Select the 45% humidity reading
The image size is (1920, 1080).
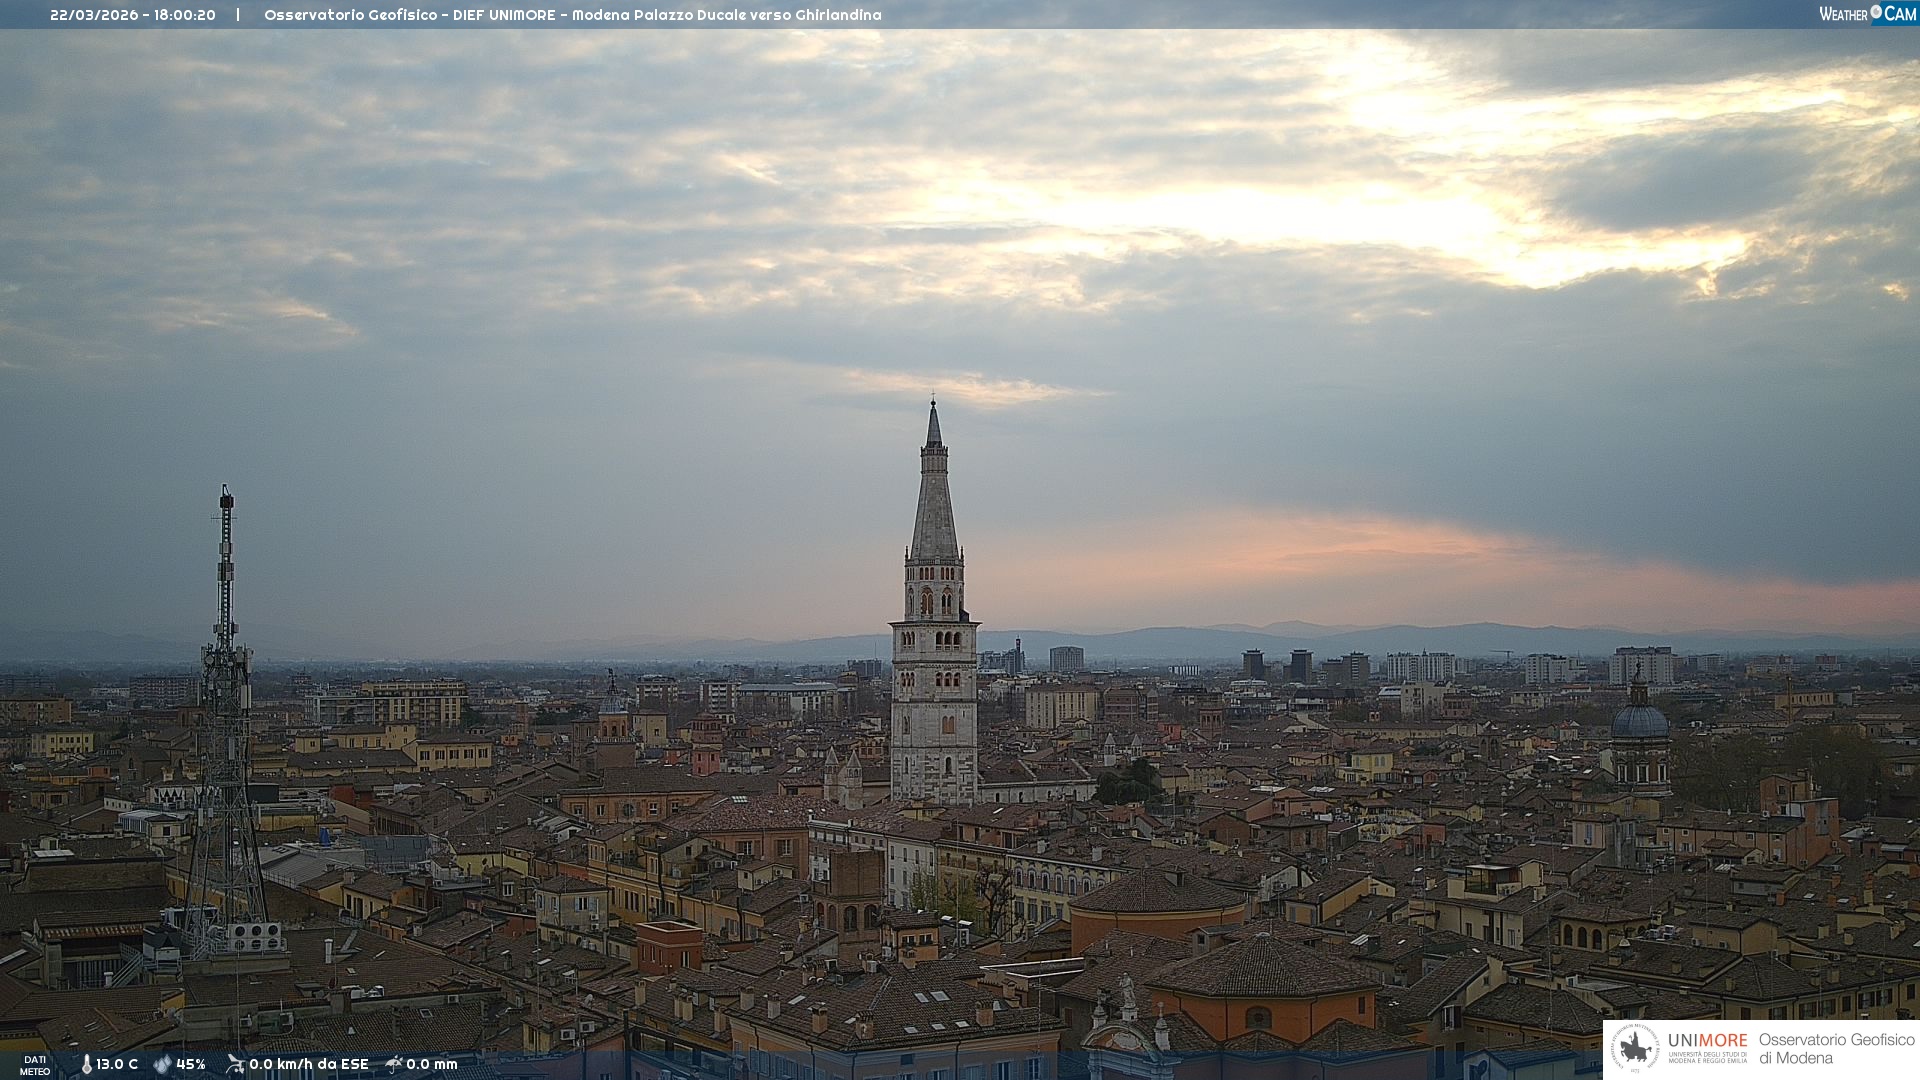point(190,1065)
